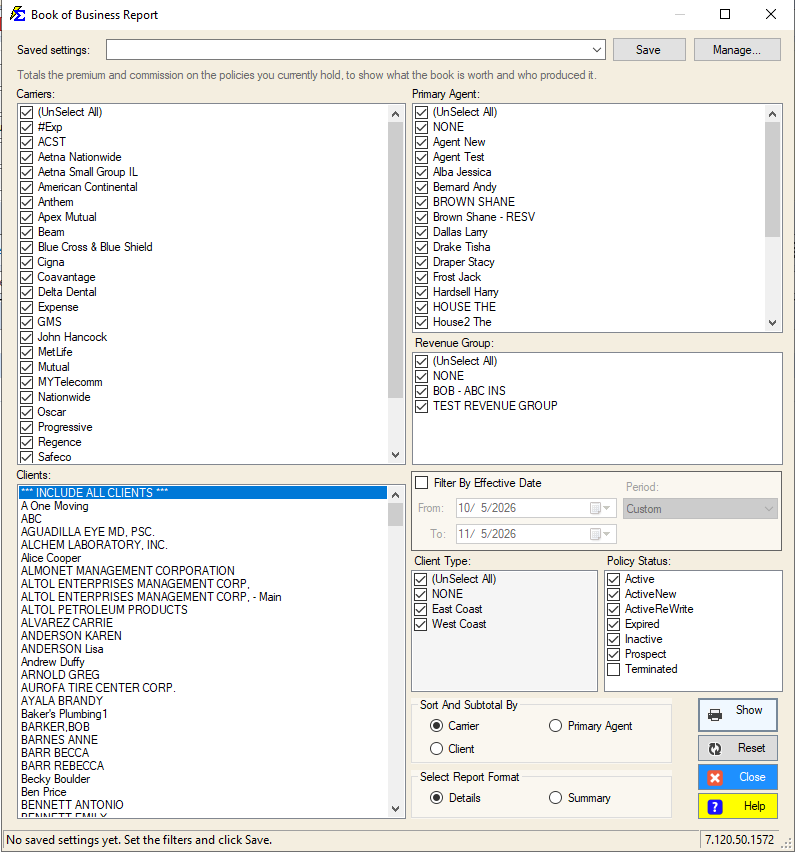Screen dimensions: 795x853
Task: Click Show to run the report
Action: [737, 715]
